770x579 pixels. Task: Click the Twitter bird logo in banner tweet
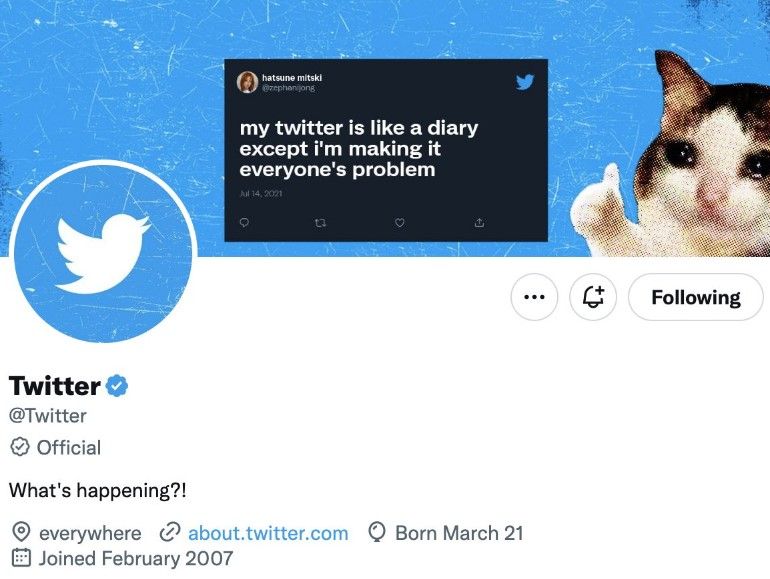click(x=525, y=82)
